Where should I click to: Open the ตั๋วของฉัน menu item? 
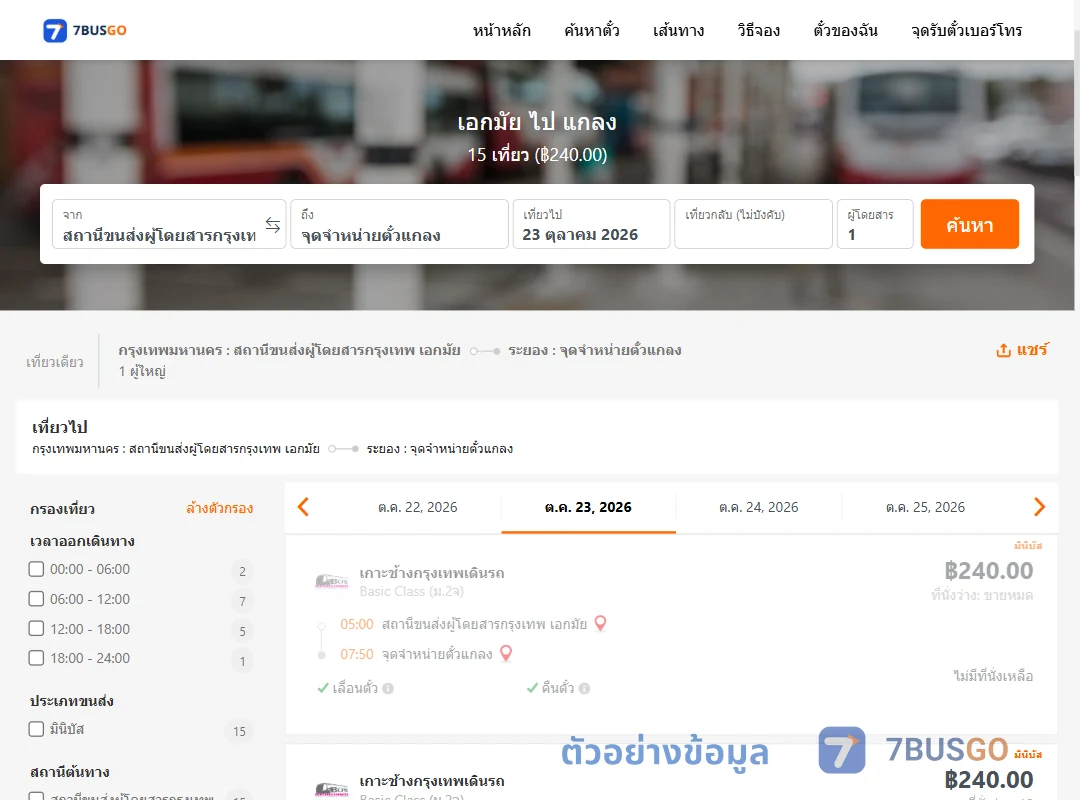pos(845,30)
